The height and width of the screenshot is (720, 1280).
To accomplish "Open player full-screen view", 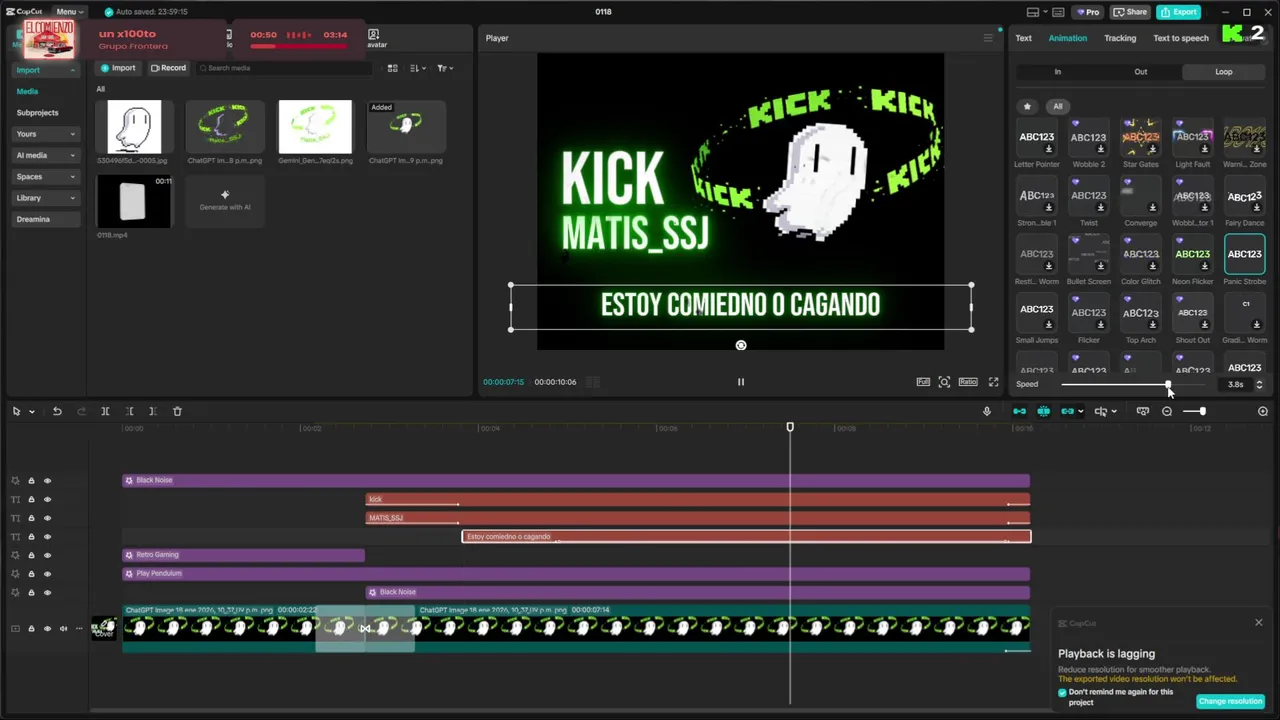I will coord(993,382).
